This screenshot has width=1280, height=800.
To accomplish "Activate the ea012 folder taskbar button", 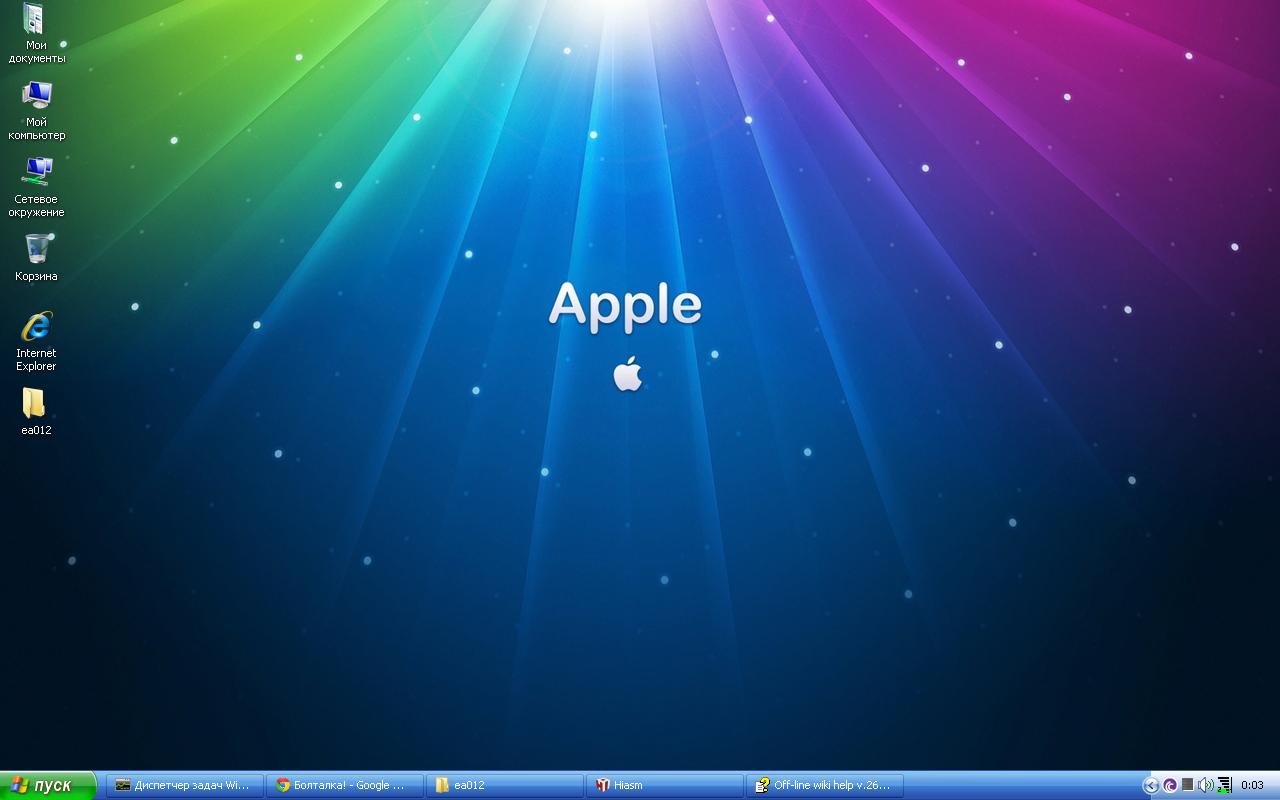I will tap(505, 785).
